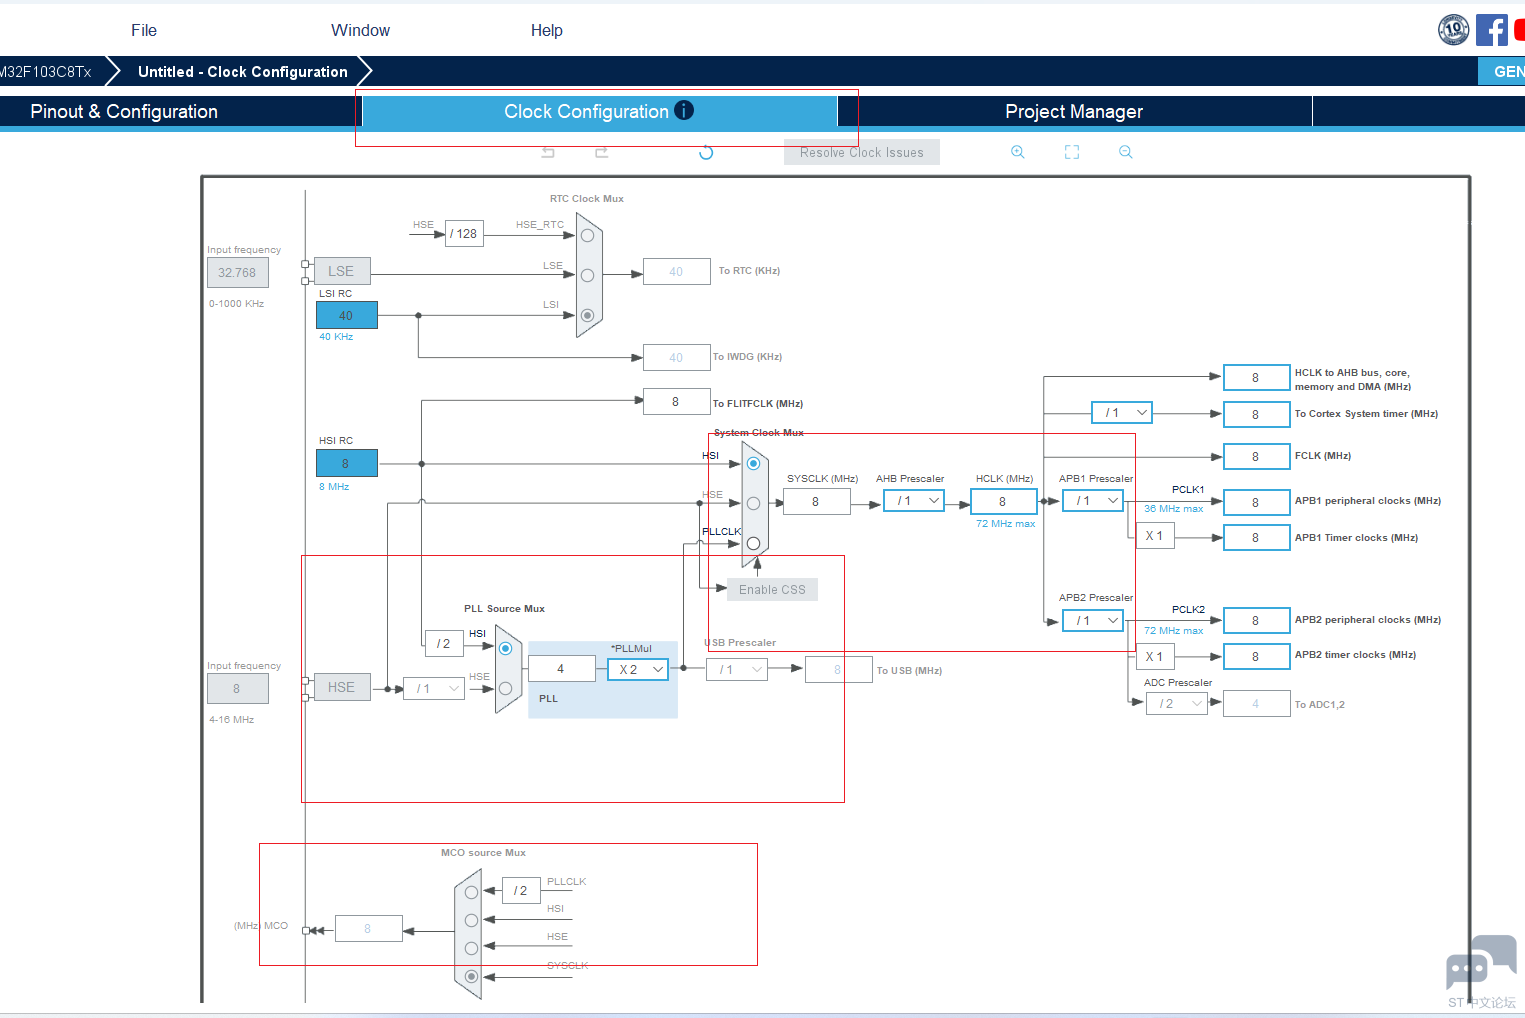Switch to the Project Manager tab

pos(1074,110)
